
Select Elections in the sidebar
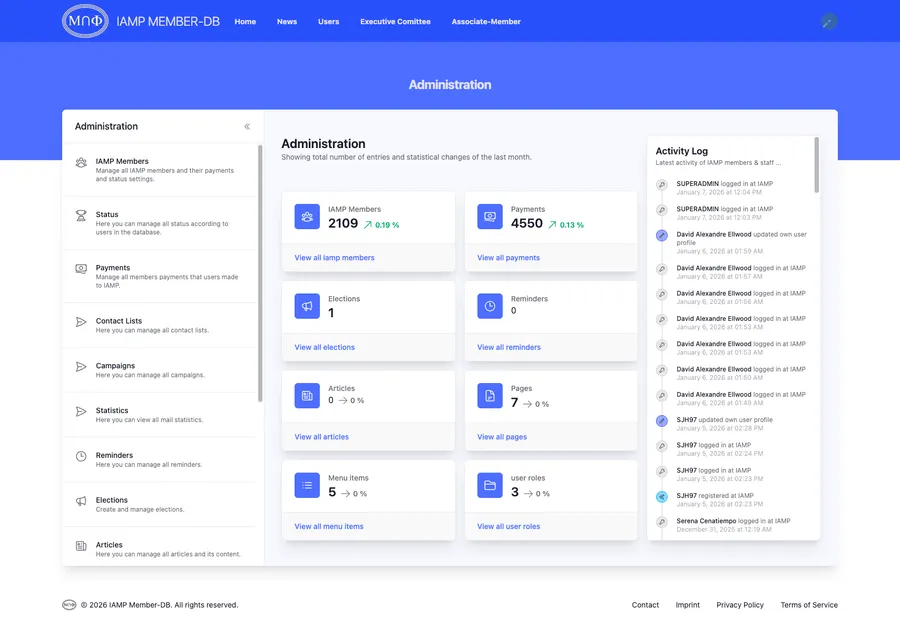click(160, 504)
